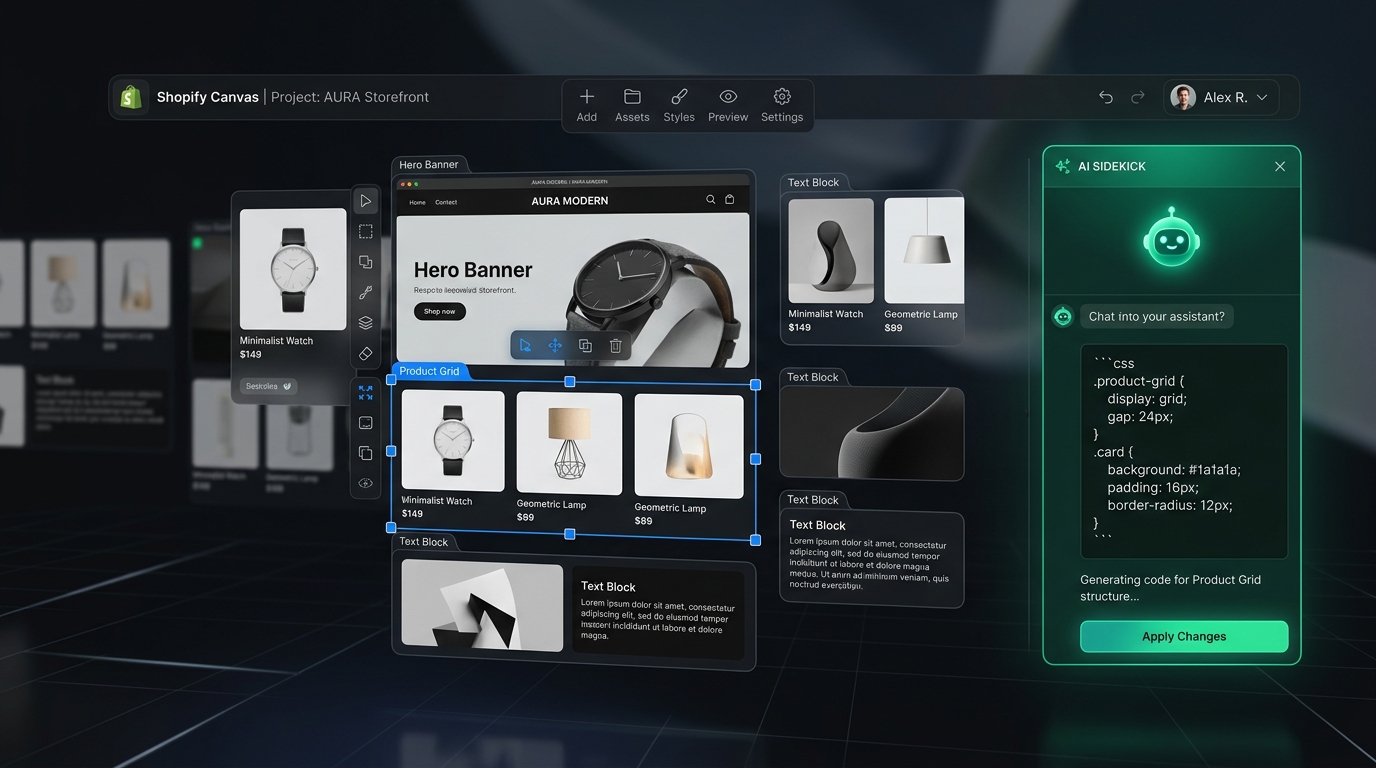Follow the Home link in the store nav

417,202
